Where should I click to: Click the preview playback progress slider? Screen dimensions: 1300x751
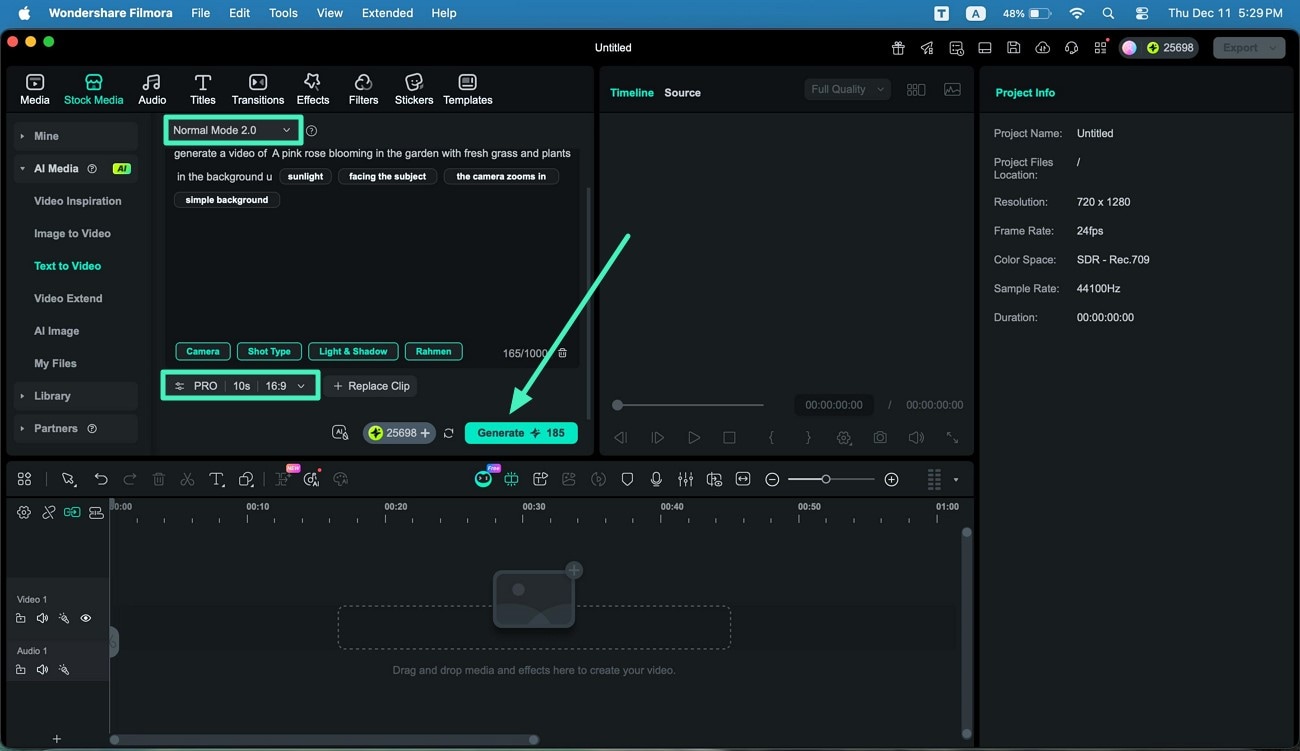tap(690, 405)
